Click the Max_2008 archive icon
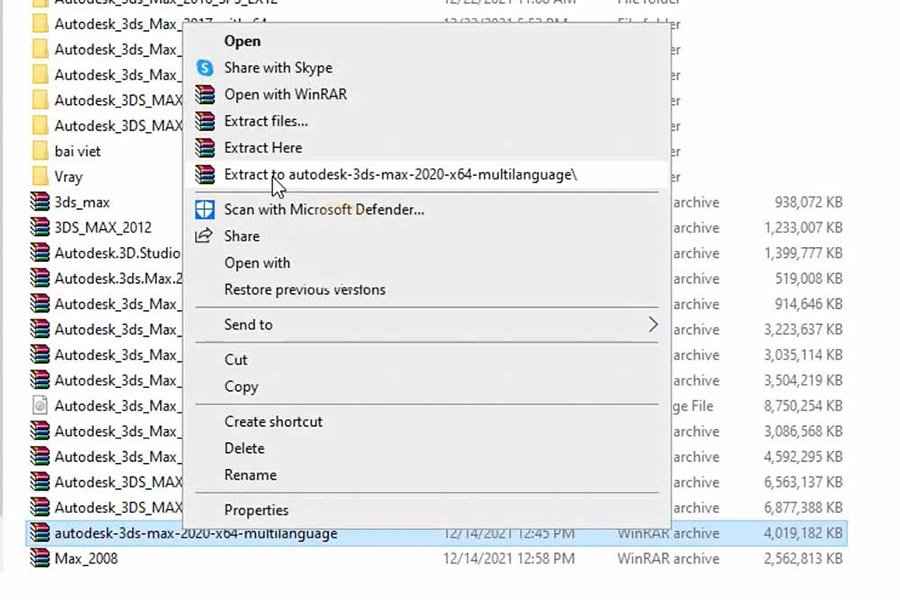This screenshot has width=900, height=600. coord(40,558)
